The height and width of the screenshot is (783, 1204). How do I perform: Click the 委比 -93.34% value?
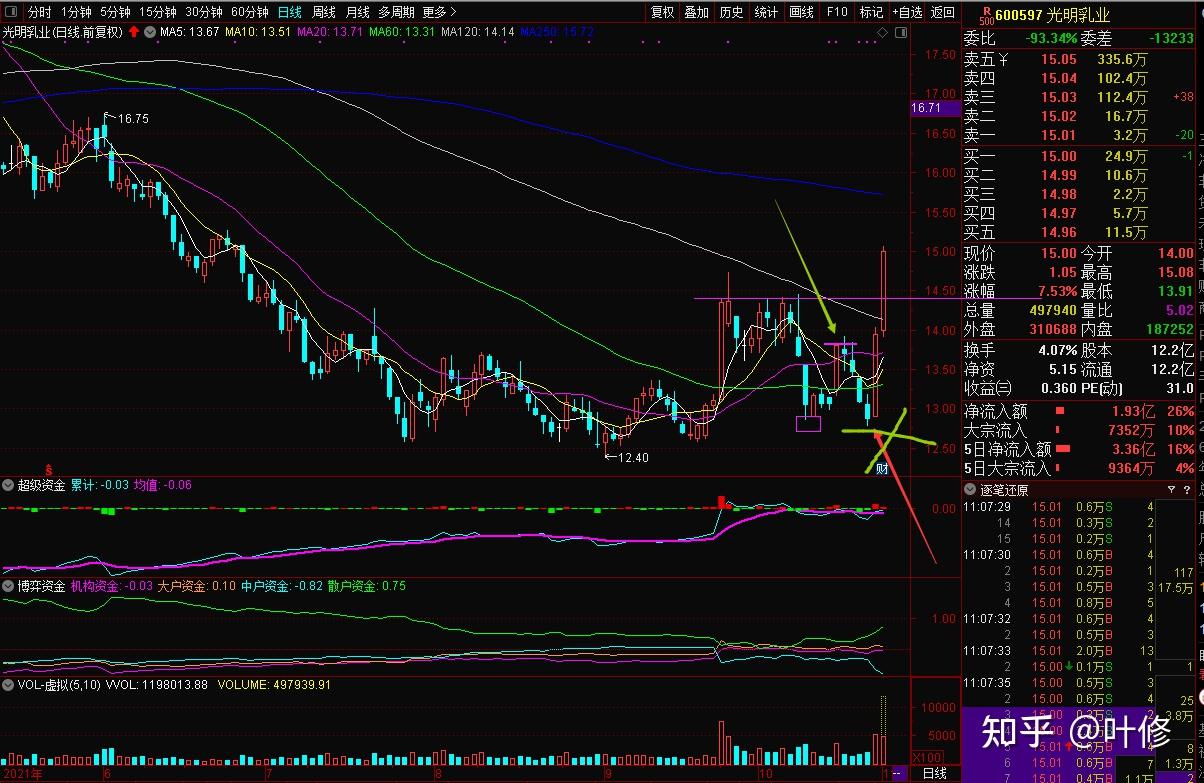coord(1051,39)
